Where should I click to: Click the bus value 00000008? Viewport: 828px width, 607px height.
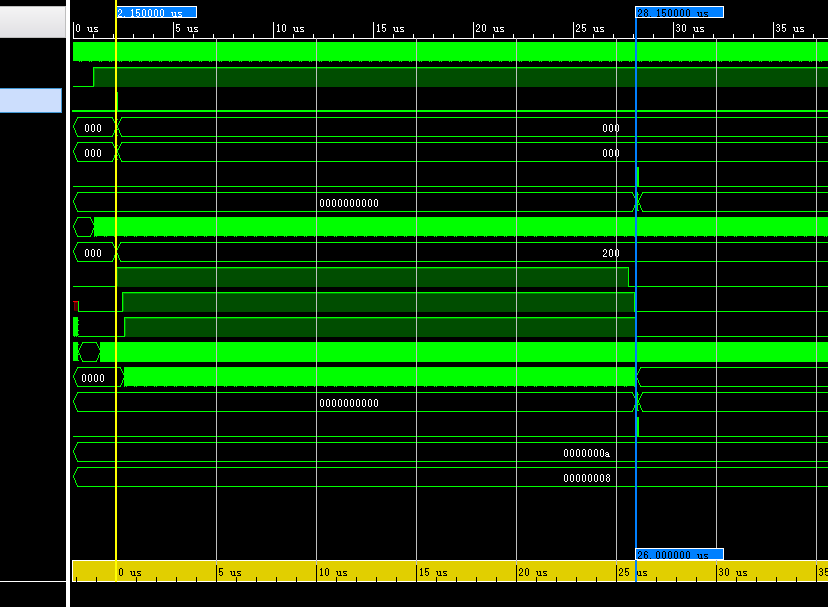click(x=587, y=478)
